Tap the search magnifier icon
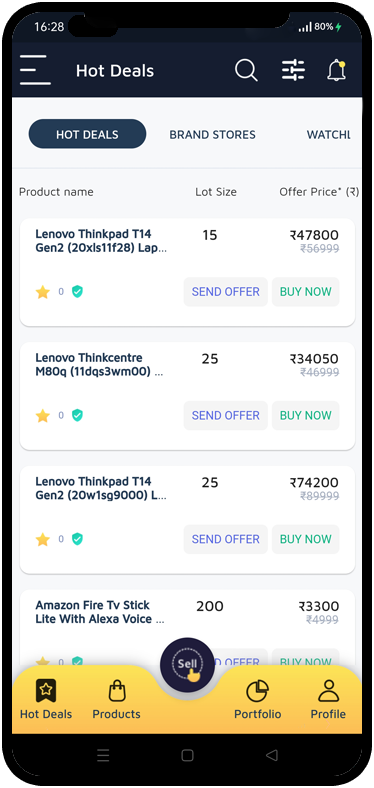The width and height of the screenshot is (374, 788). pyautogui.click(x=246, y=70)
